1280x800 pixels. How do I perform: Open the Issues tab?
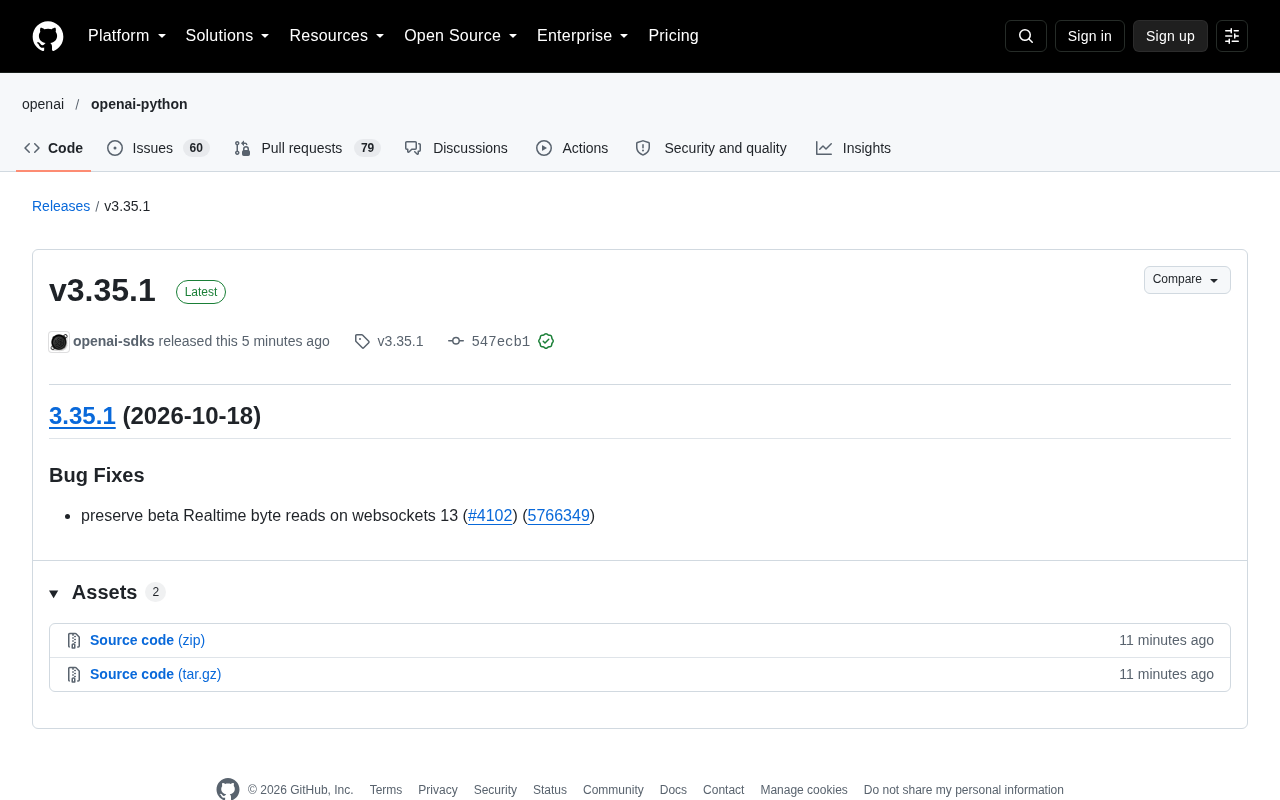tap(158, 148)
